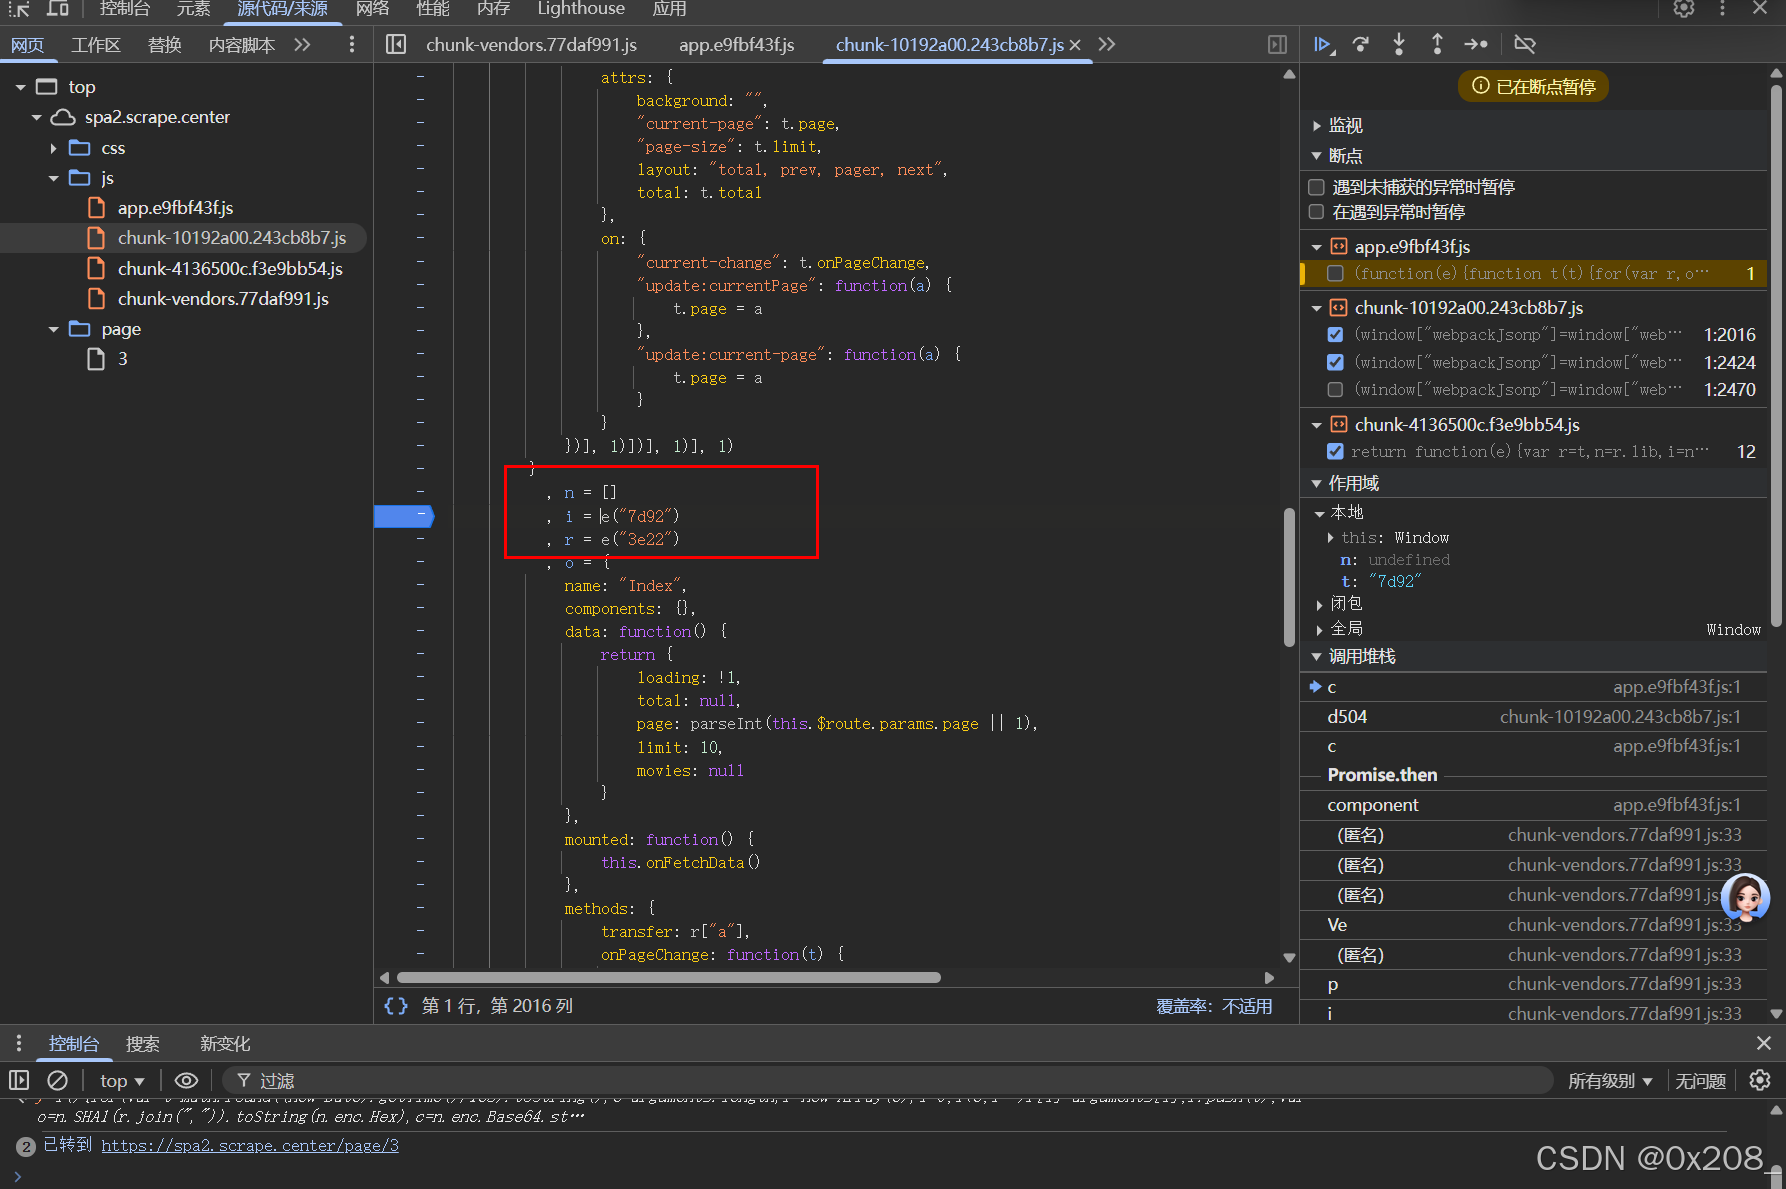Screen dimensions: 1786x1189
Task: Disable breakpoint at 1:2016
Action: click(x=1335, y=334)
